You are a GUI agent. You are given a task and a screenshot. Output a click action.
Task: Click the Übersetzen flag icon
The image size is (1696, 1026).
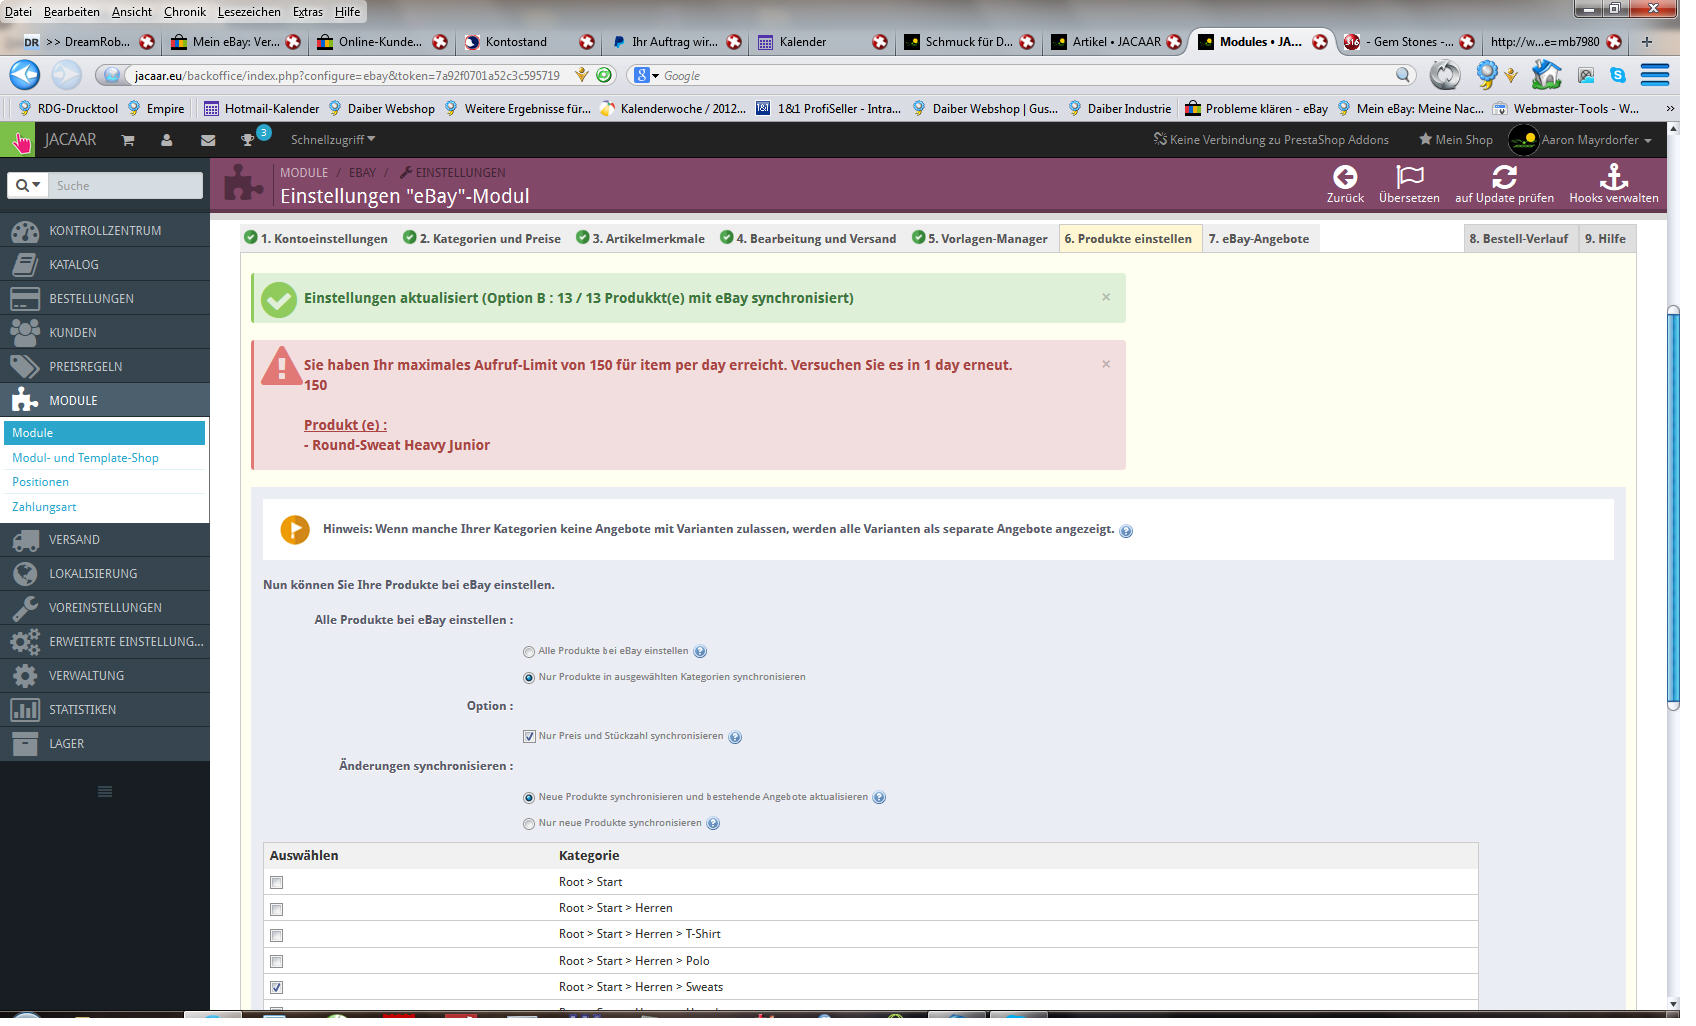[x=1409, y=177]
